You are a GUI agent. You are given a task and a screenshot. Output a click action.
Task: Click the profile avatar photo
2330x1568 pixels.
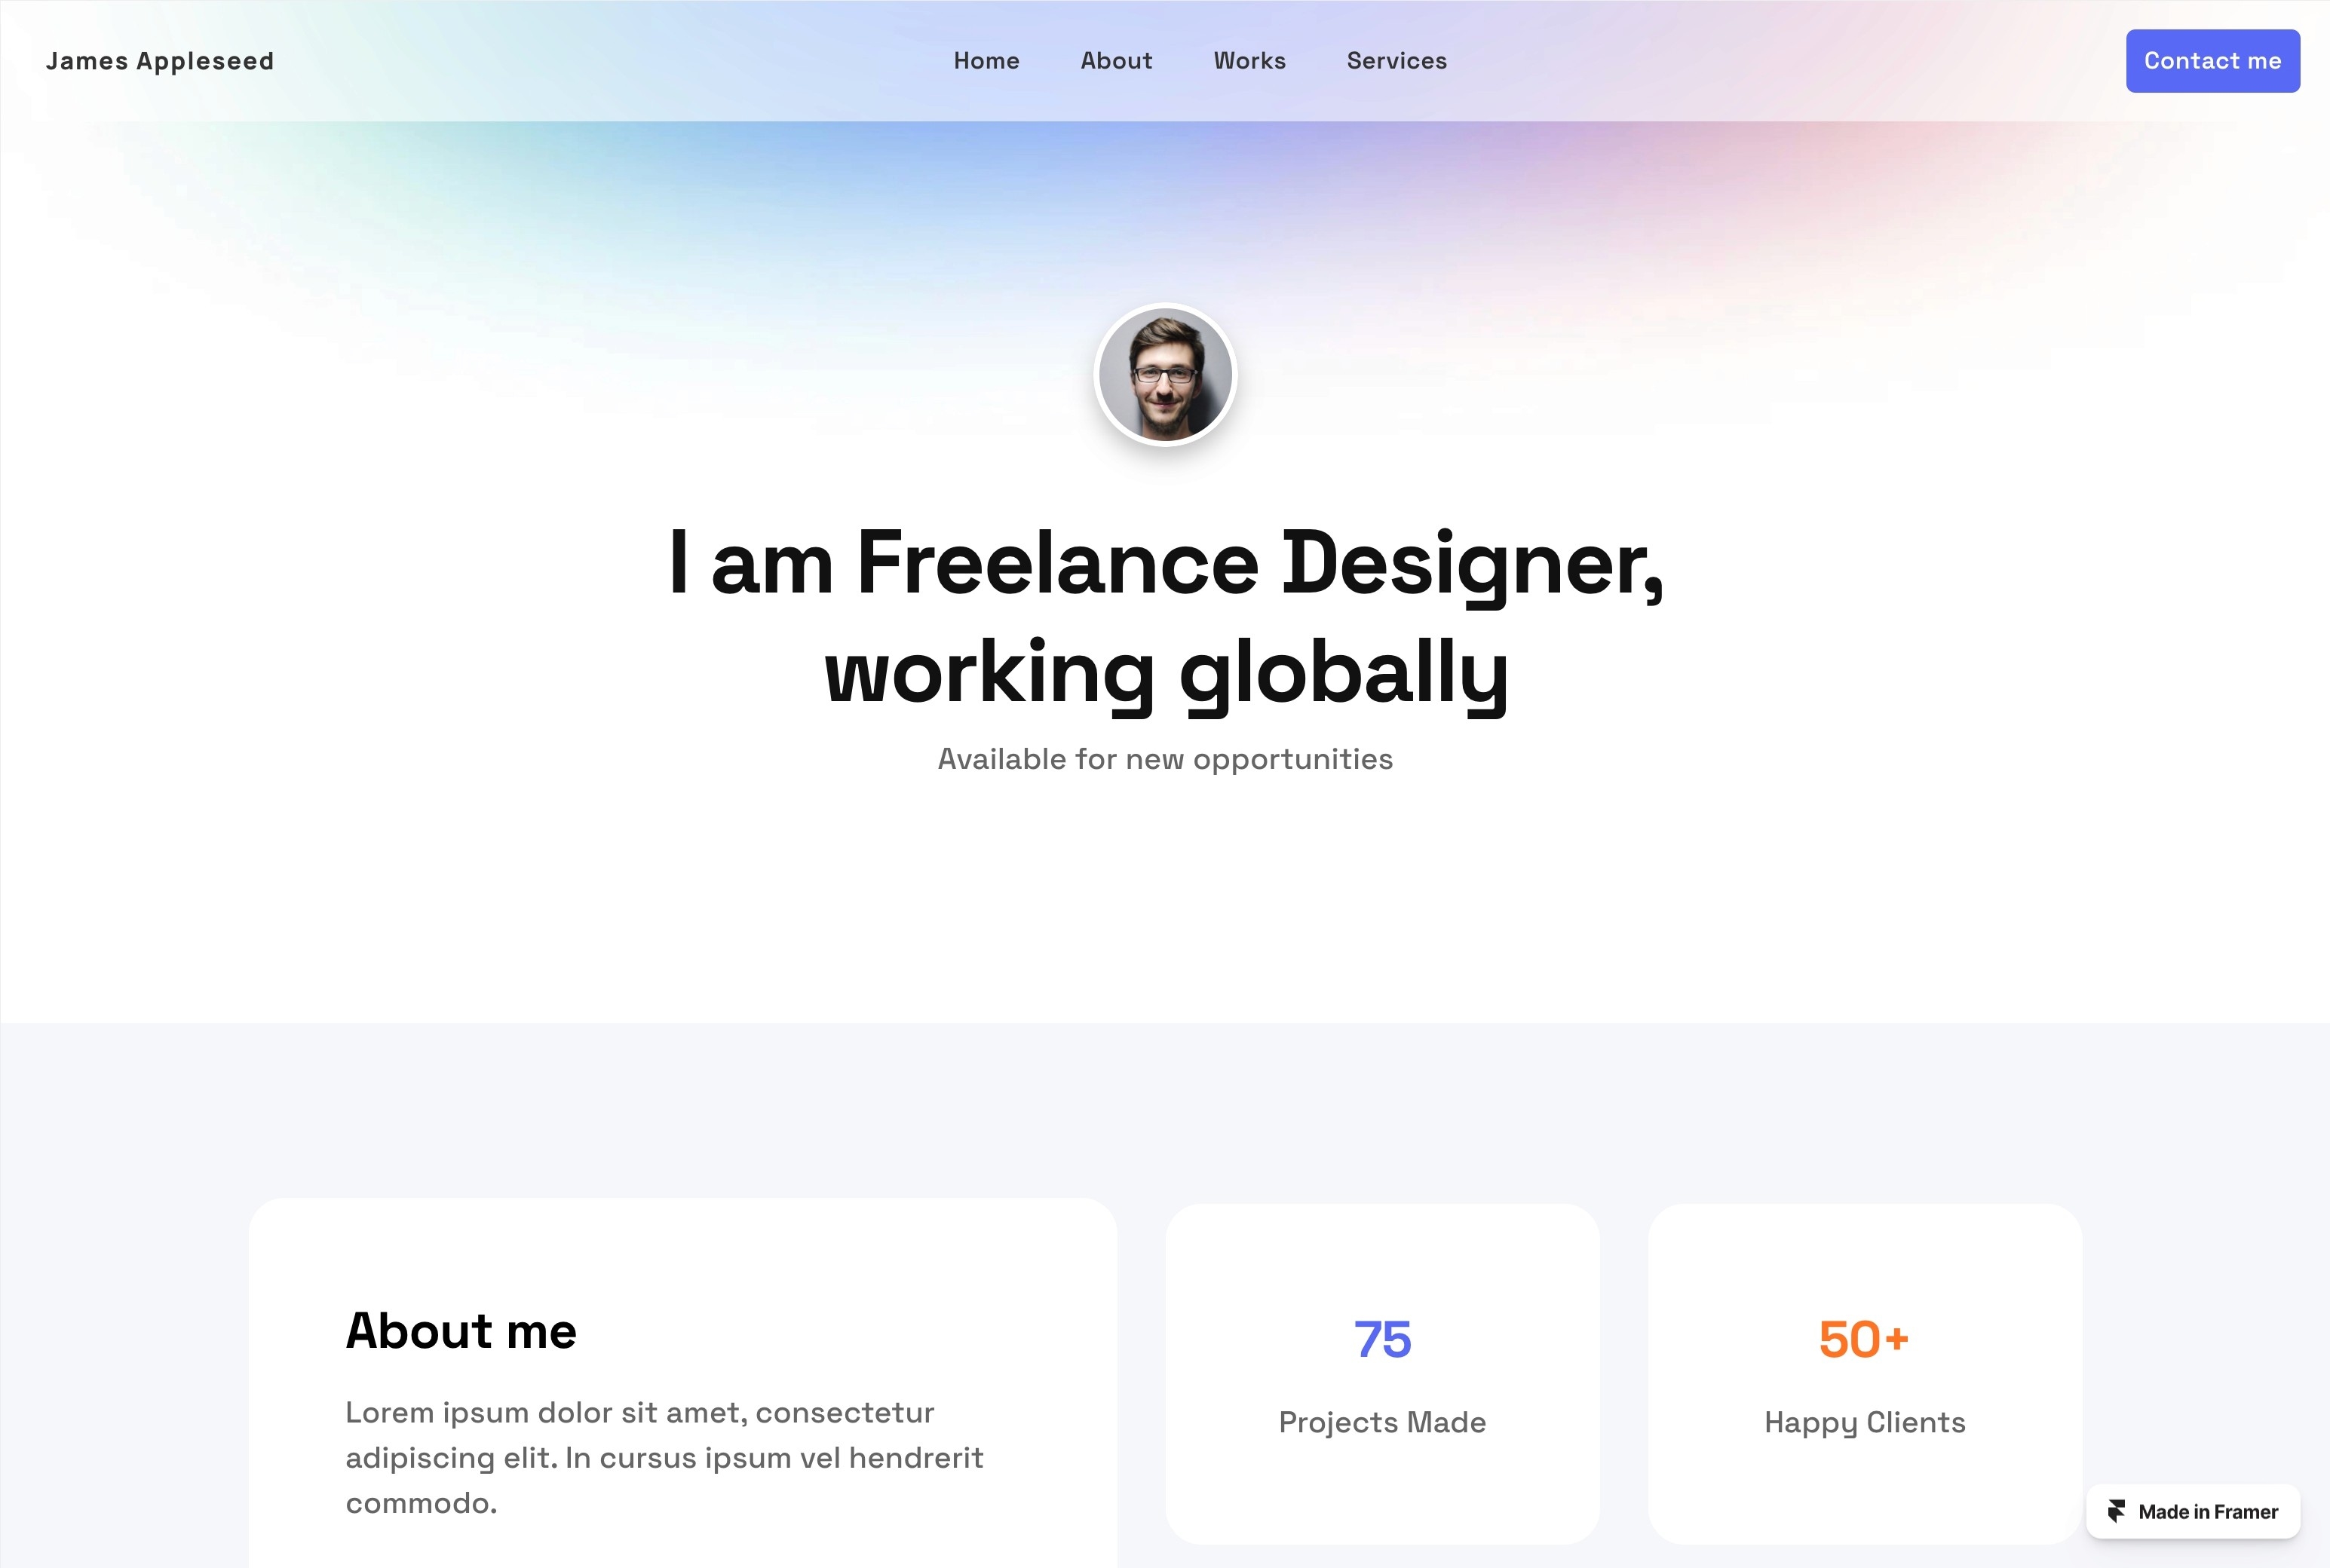(1164, 375)
